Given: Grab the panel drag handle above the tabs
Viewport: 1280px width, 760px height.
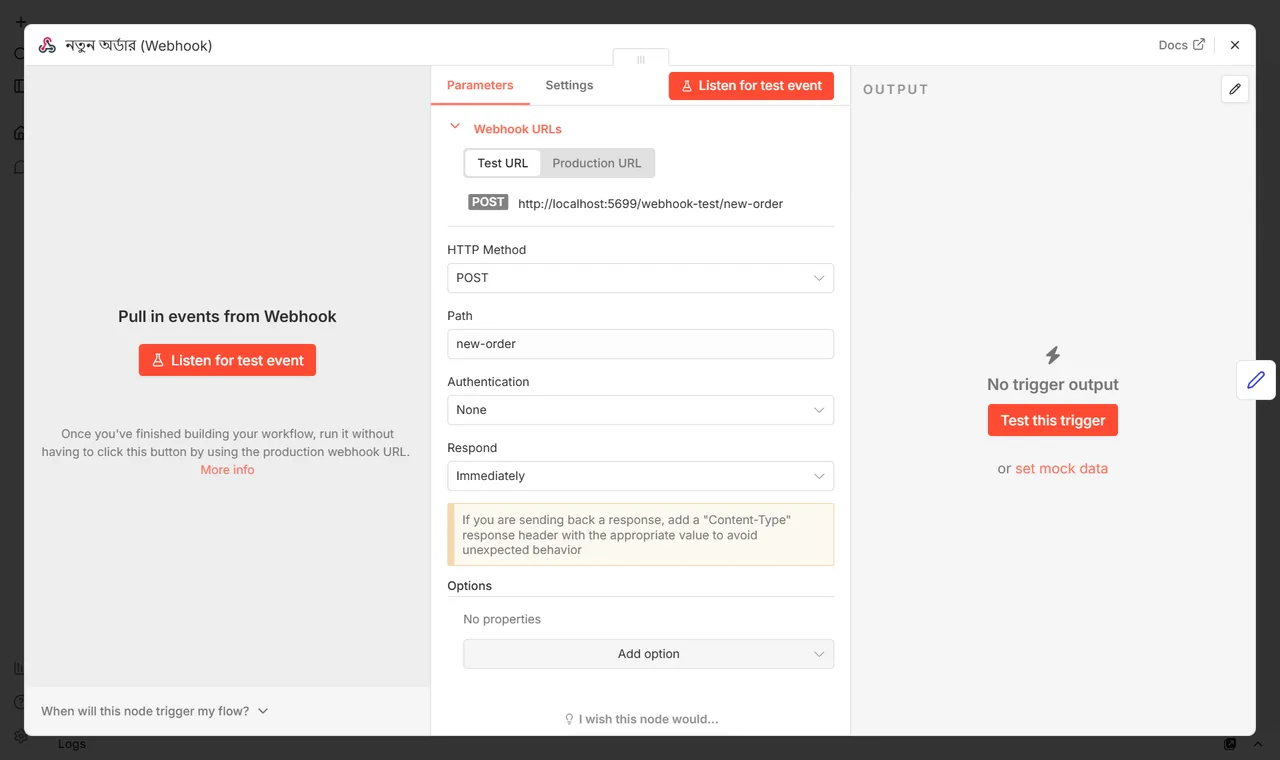Looking at the screenshot, I should click(x=641, y=59).
